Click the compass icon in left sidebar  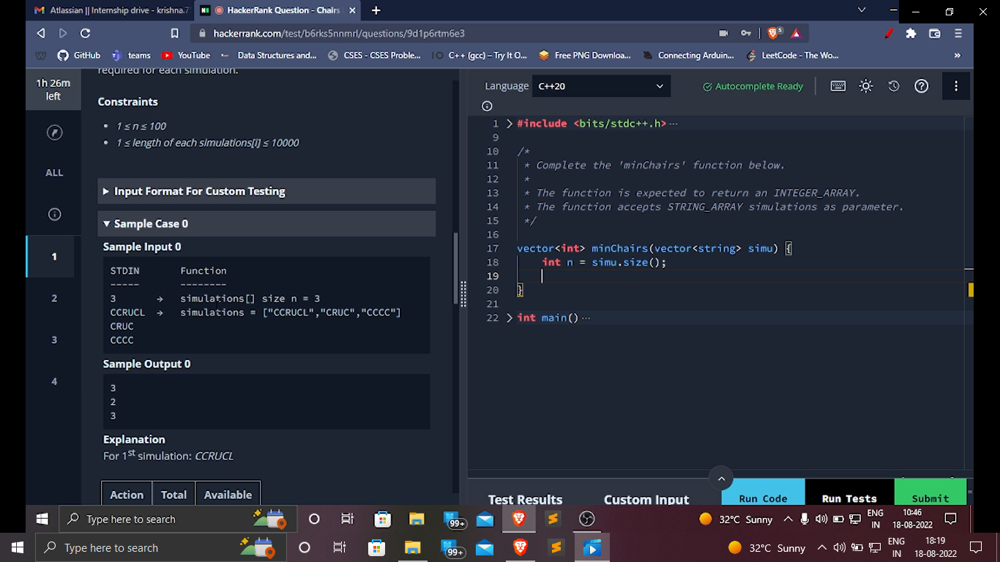point(54,133)
